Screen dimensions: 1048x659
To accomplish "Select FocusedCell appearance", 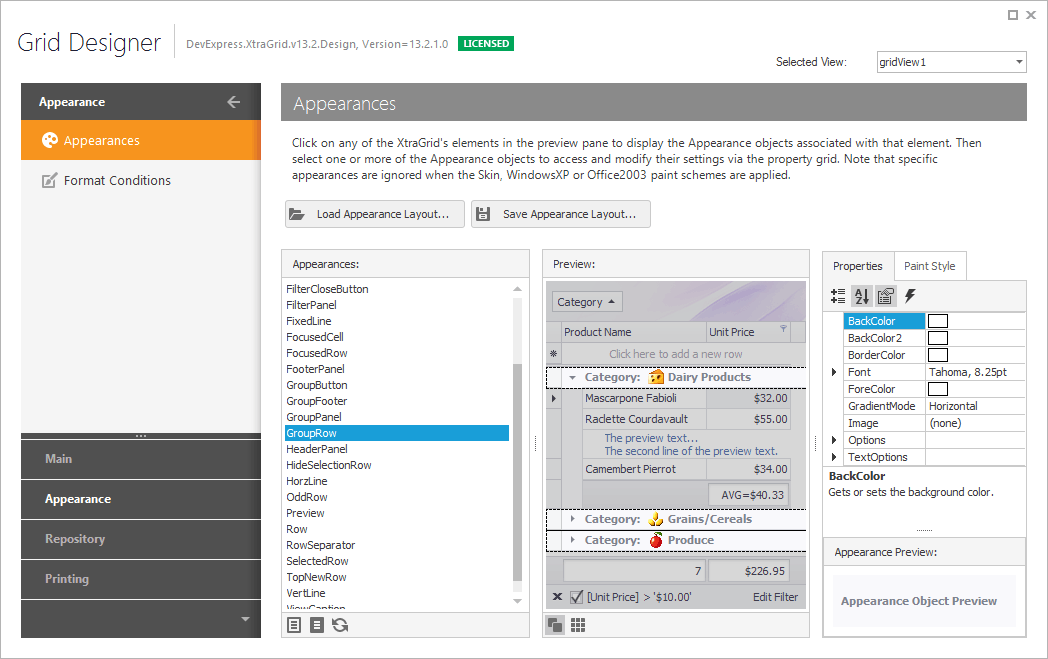I will coord(315,337).
